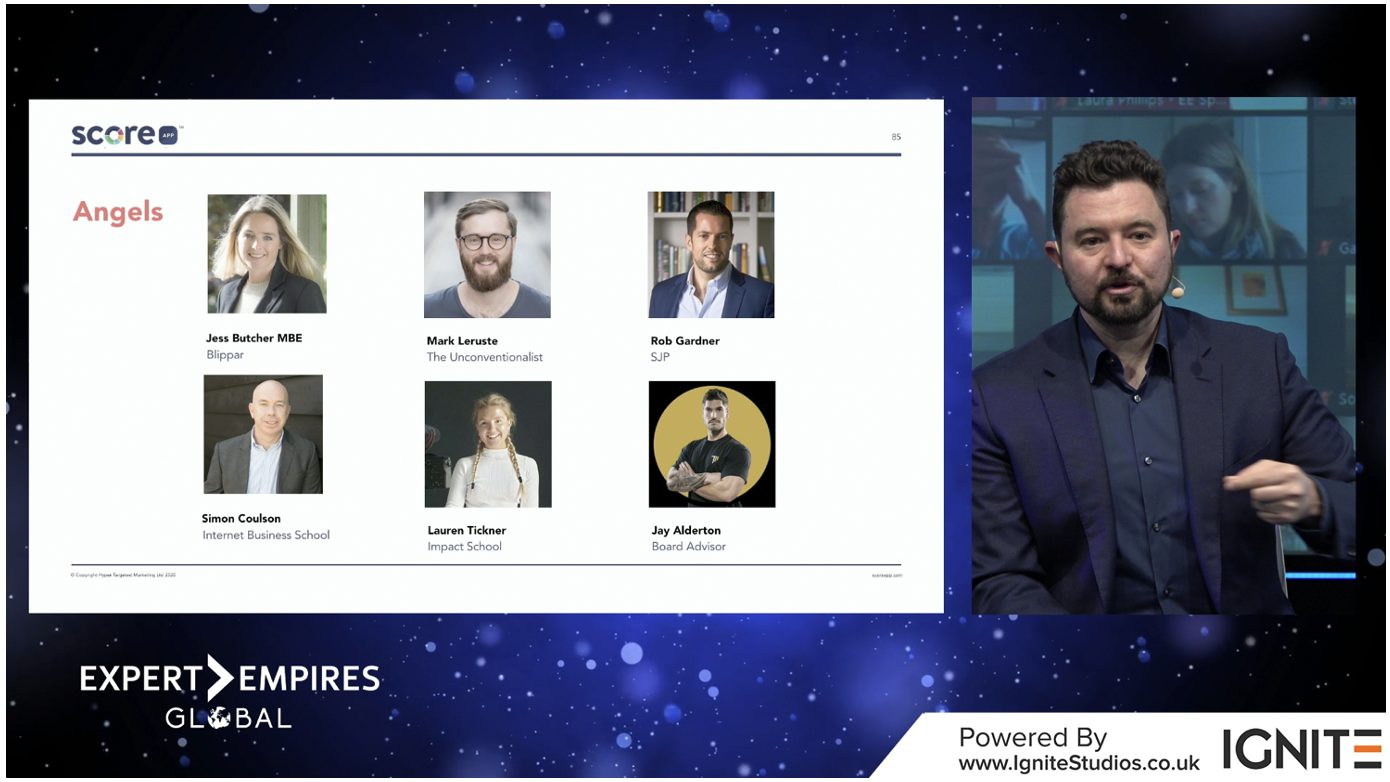The height and width of the screenshot is (782, 1390).
Task: Click the ScoreApp logo on the slide
Action: point(127,135)
